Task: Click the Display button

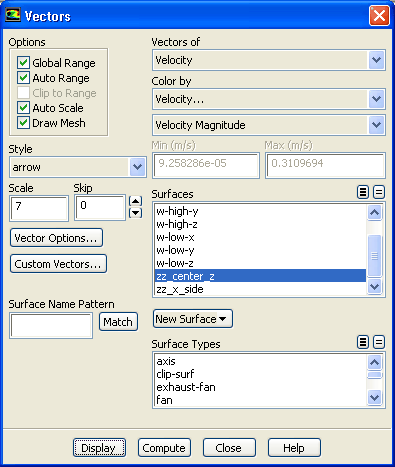Action: pos(99,448)
